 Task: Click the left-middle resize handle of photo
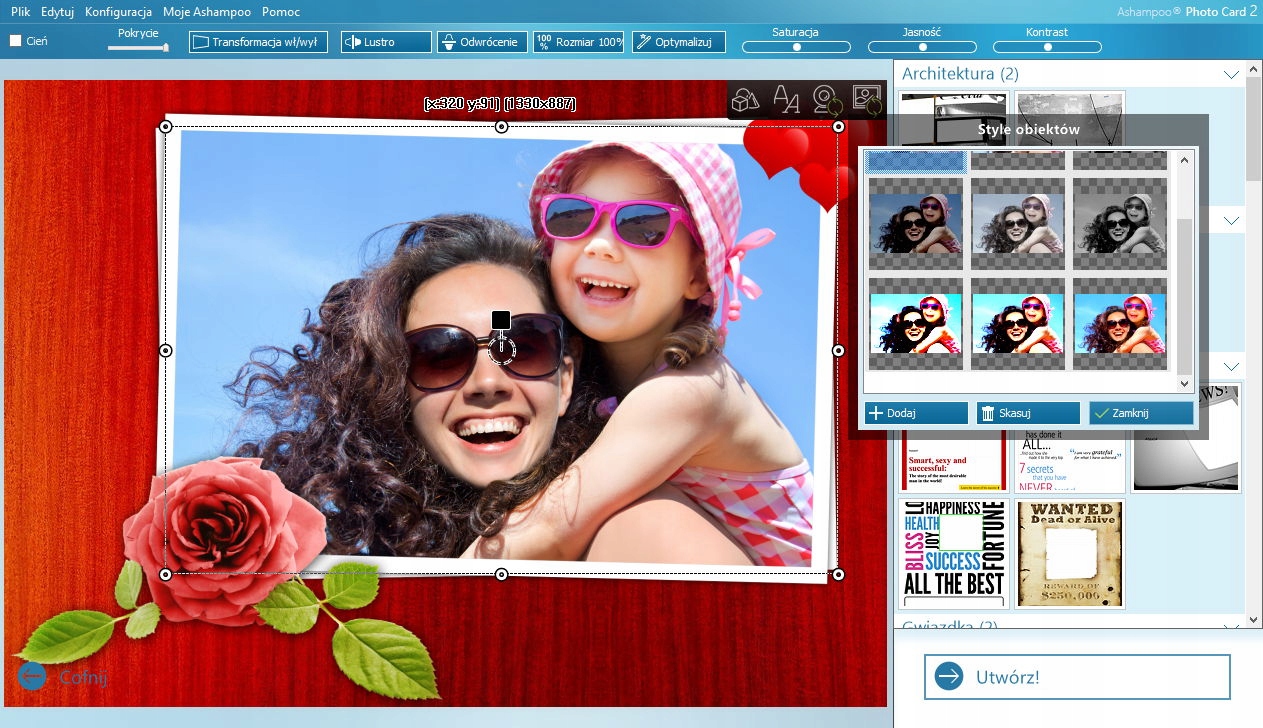[x=166, y=350]
